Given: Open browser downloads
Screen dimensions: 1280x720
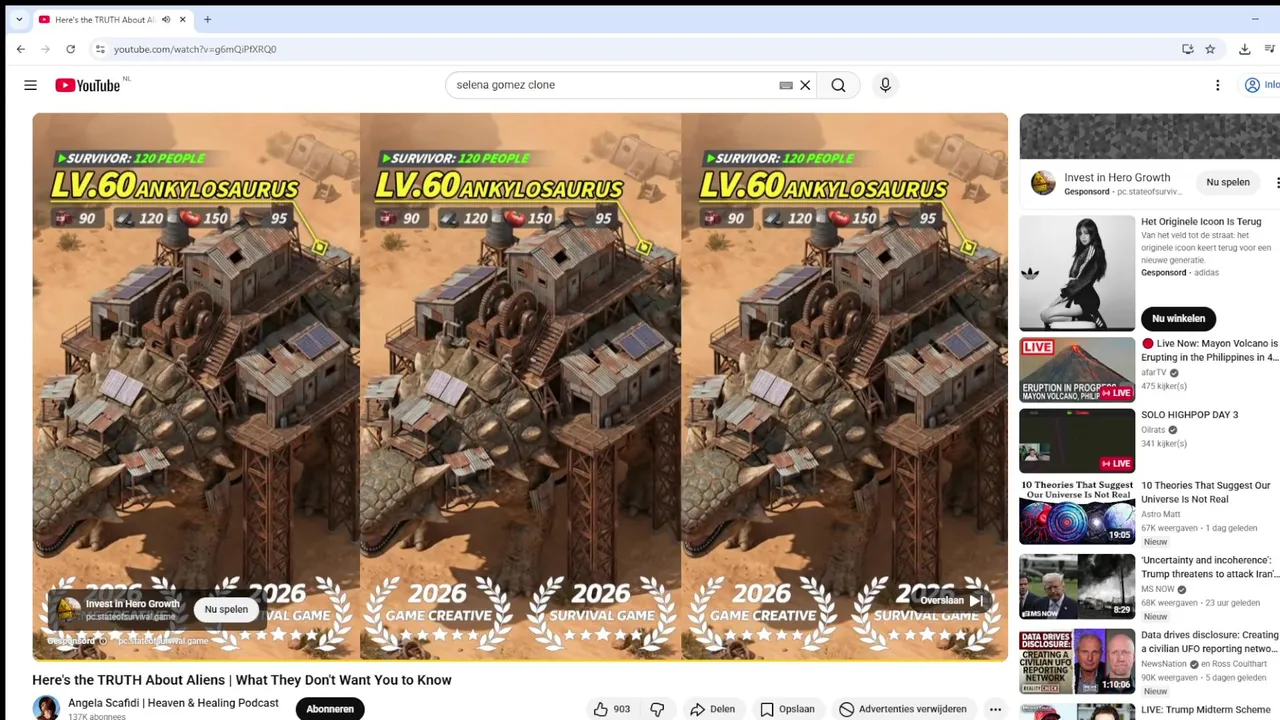Looking at the screenshot, I should (1244, 49).
